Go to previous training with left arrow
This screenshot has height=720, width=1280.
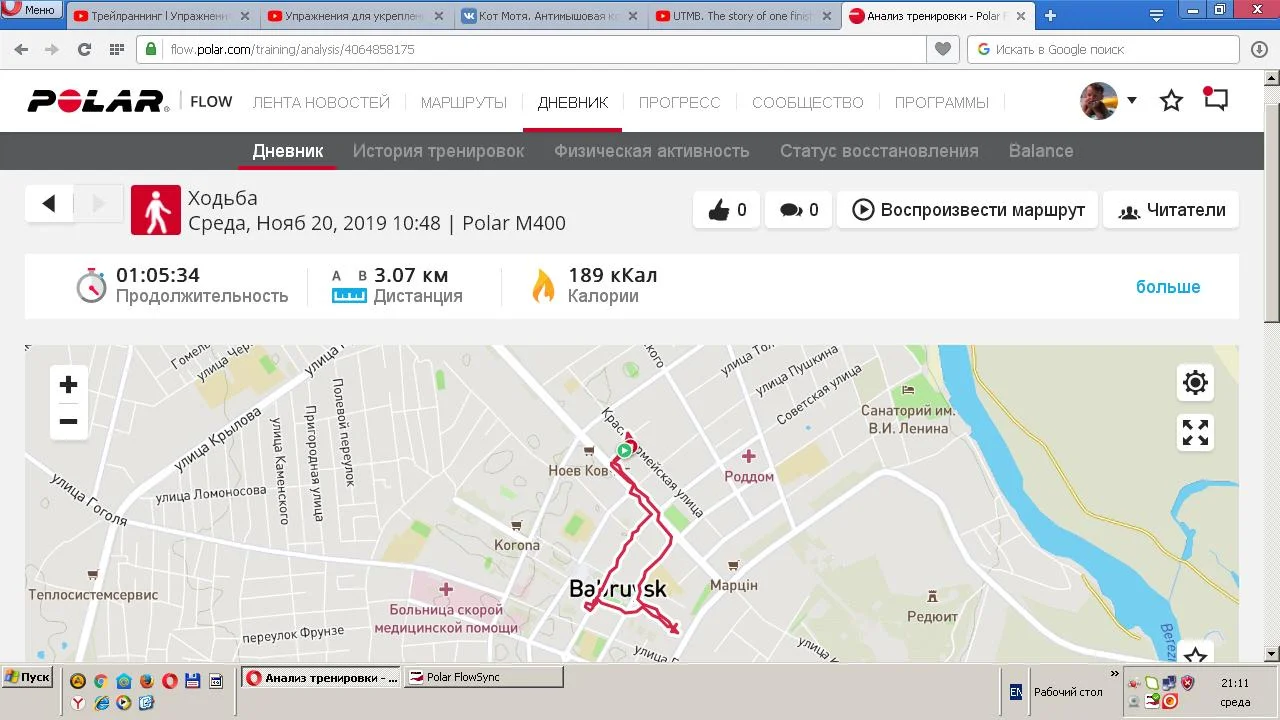[x=49, y=204]
